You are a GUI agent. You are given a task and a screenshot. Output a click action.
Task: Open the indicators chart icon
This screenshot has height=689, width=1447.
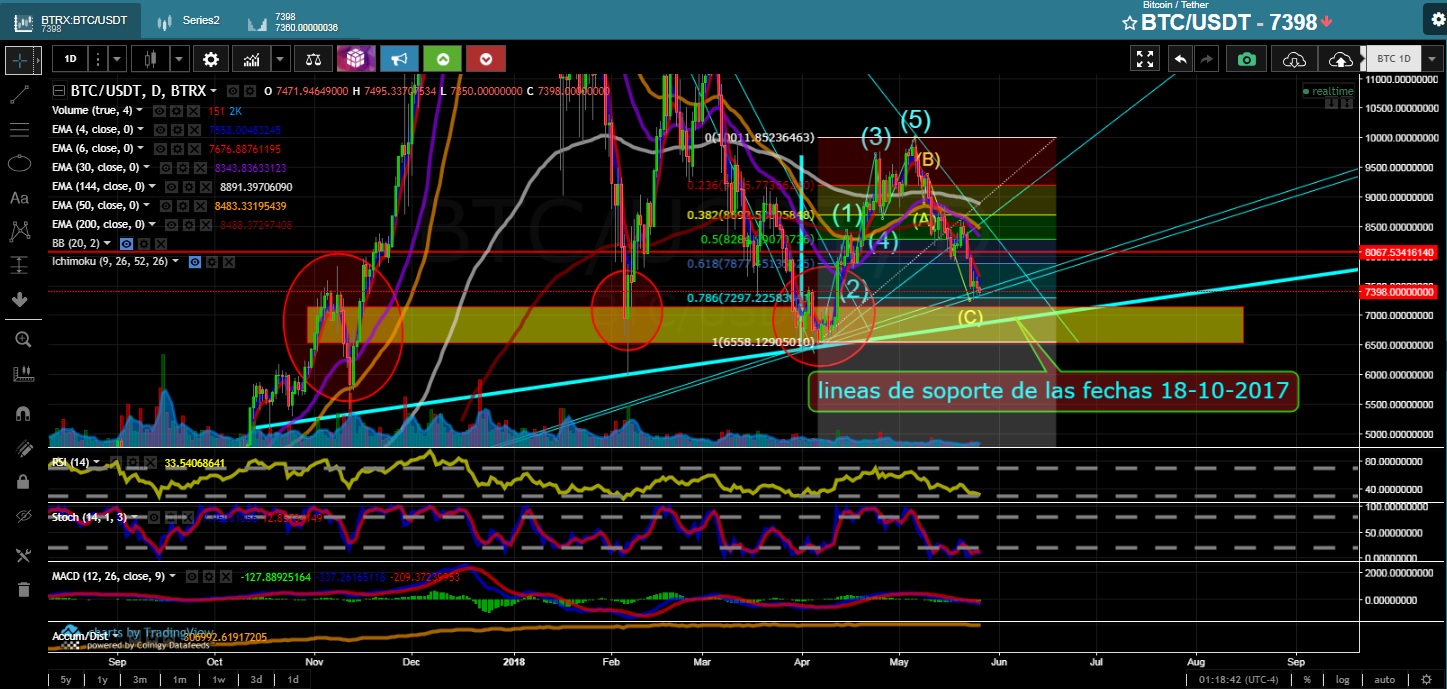[250, 59]
